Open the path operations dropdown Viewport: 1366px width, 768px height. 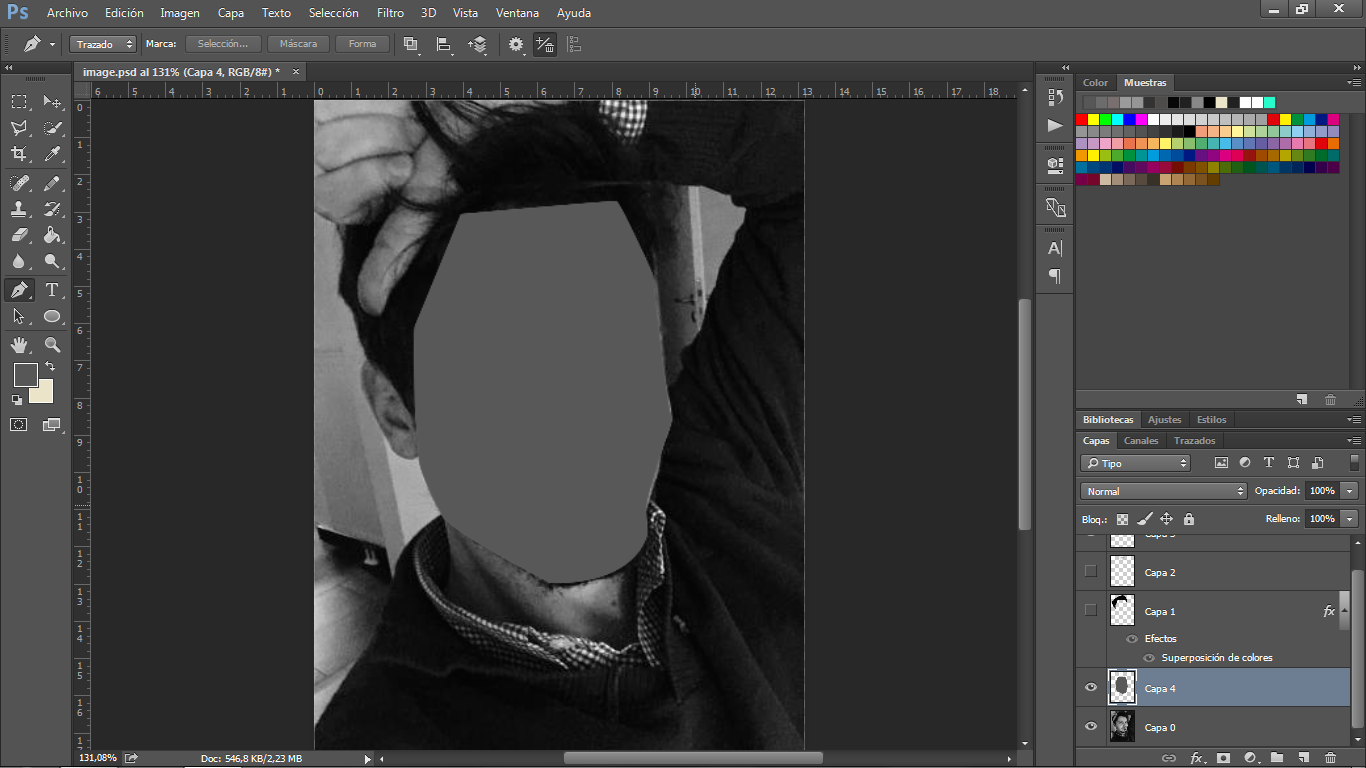(x=411, y=44)
